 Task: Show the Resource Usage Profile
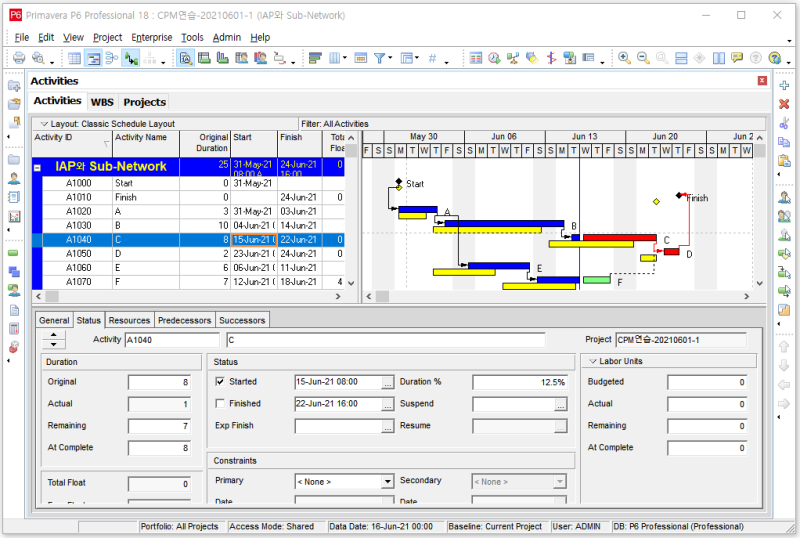click(x=260, y=58)
